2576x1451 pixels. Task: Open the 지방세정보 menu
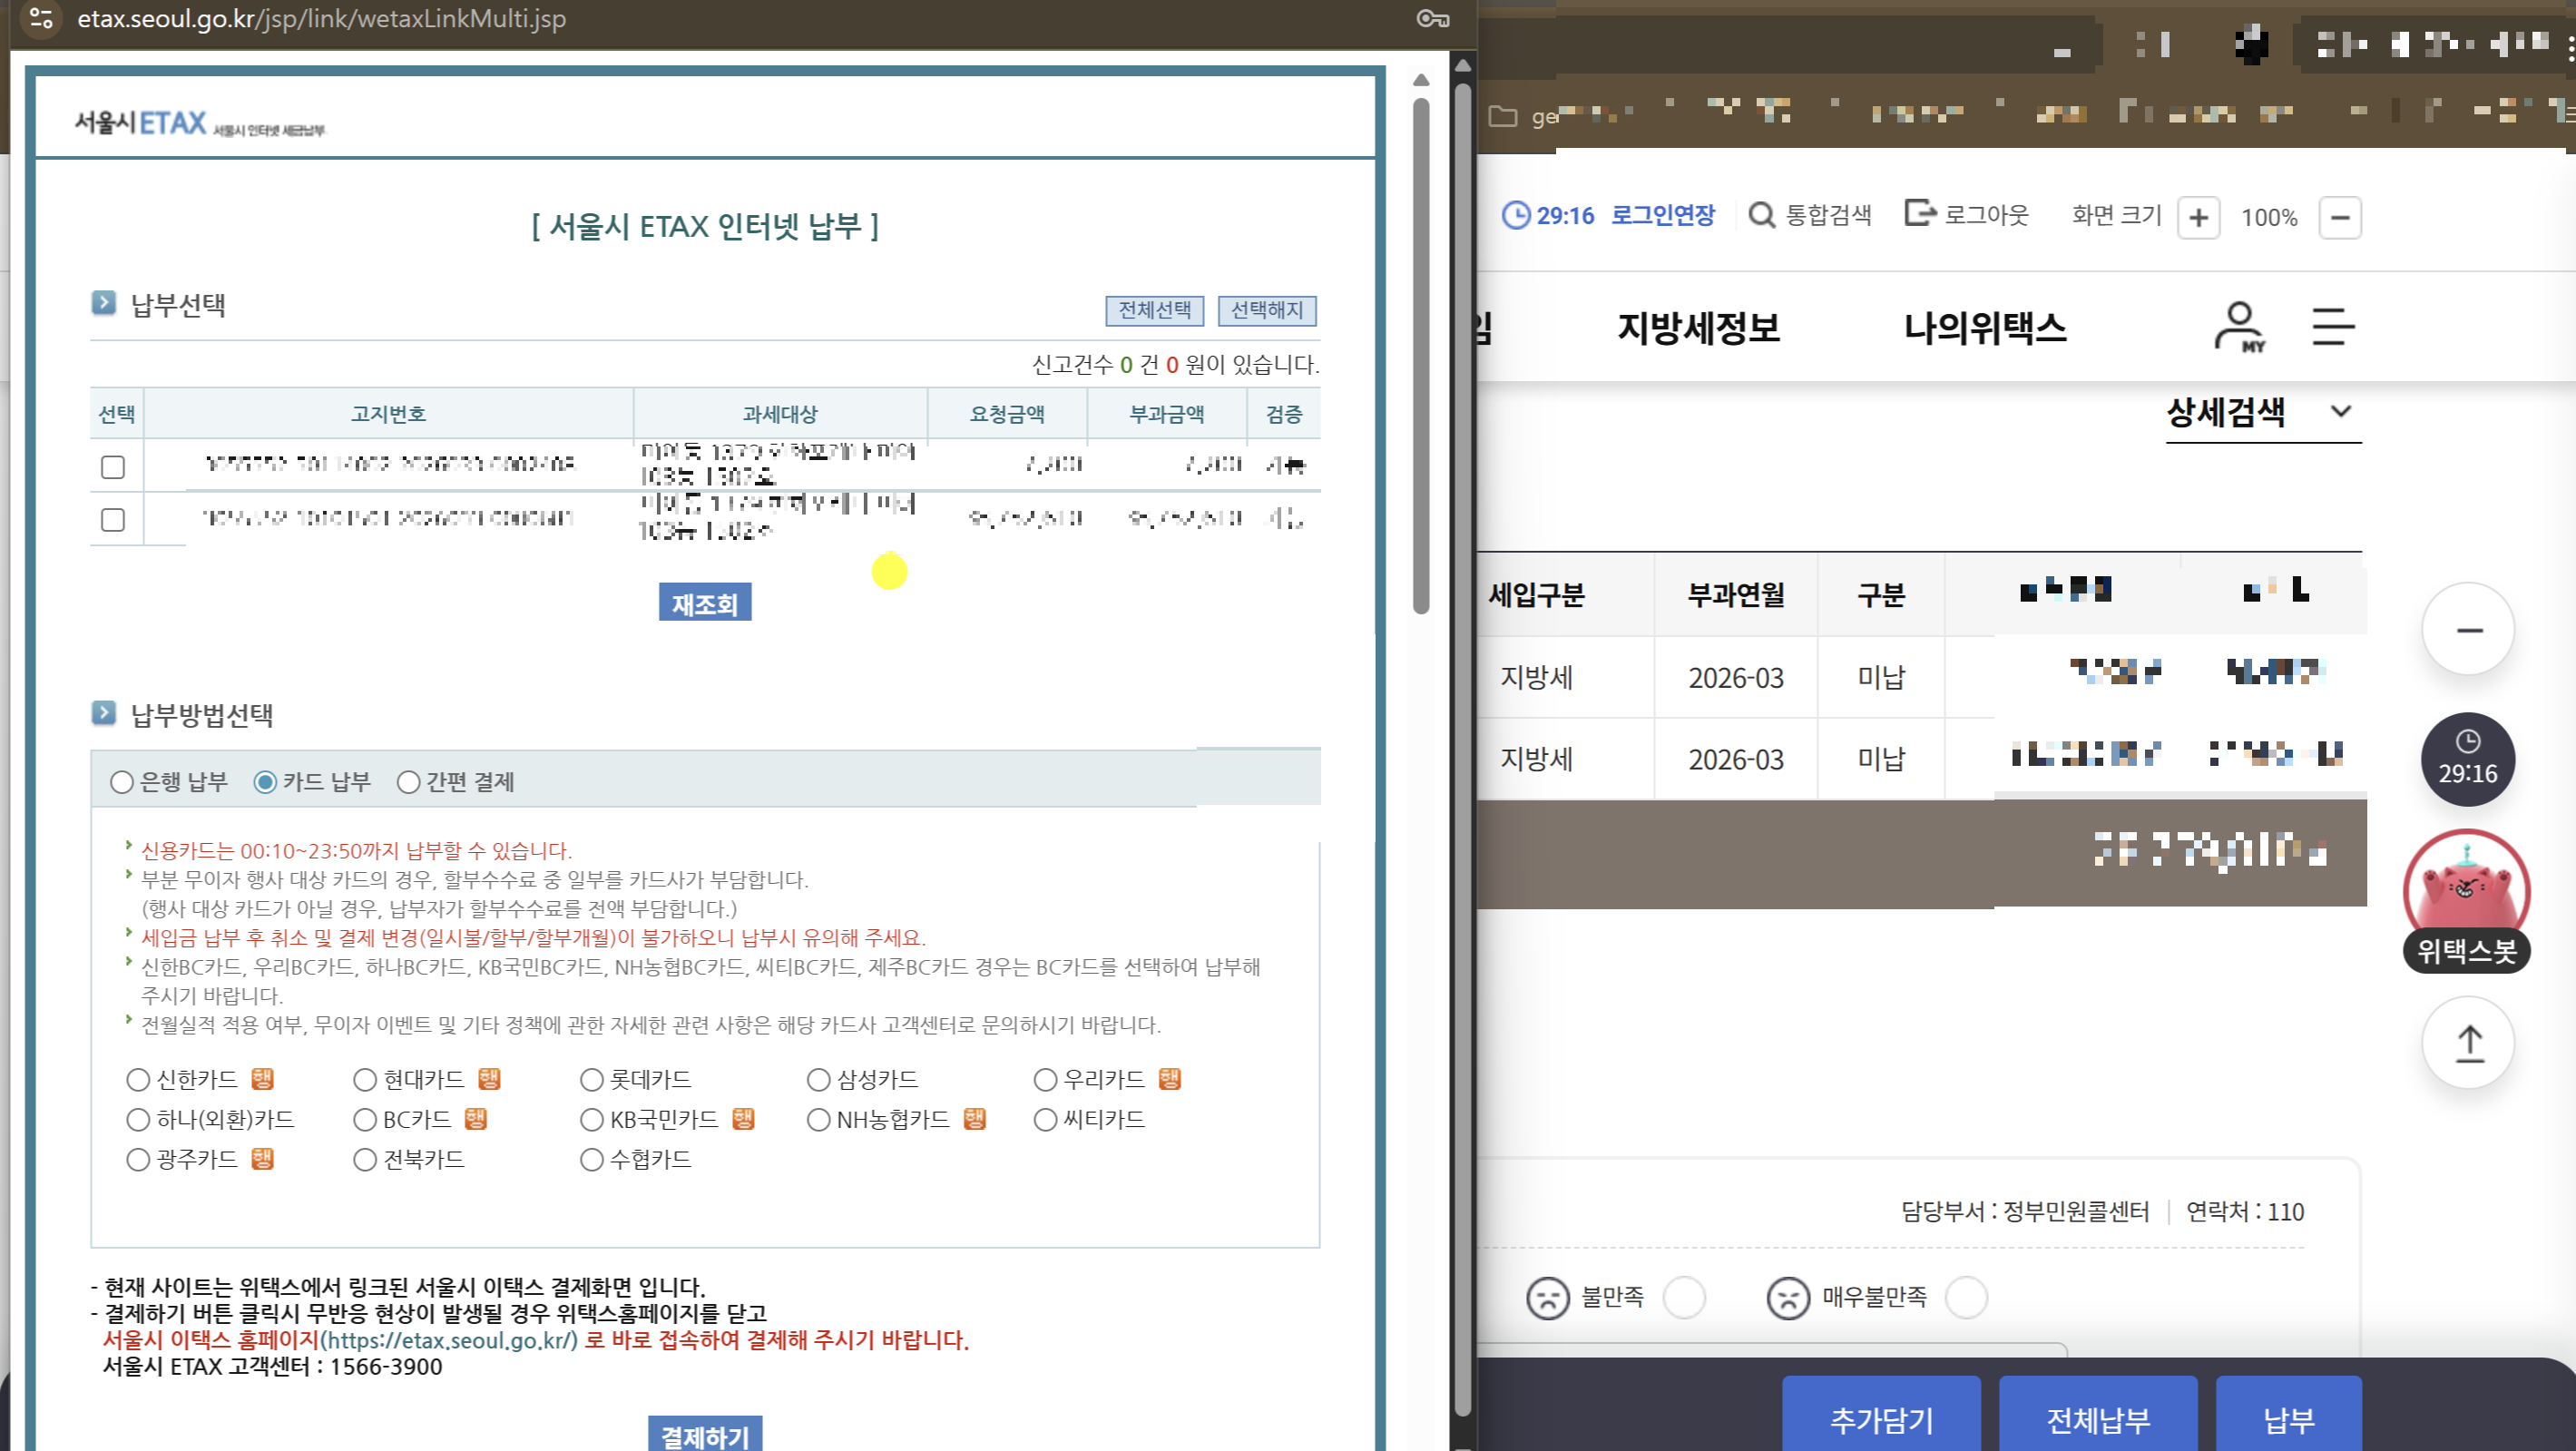1698,328
